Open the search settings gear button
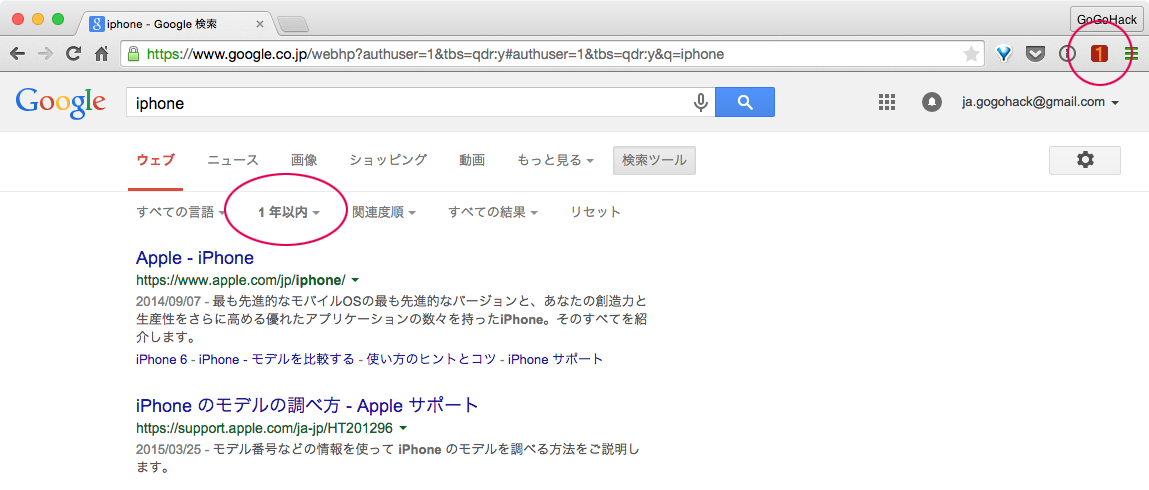Screen dimensions: 1149x490 1085,160
